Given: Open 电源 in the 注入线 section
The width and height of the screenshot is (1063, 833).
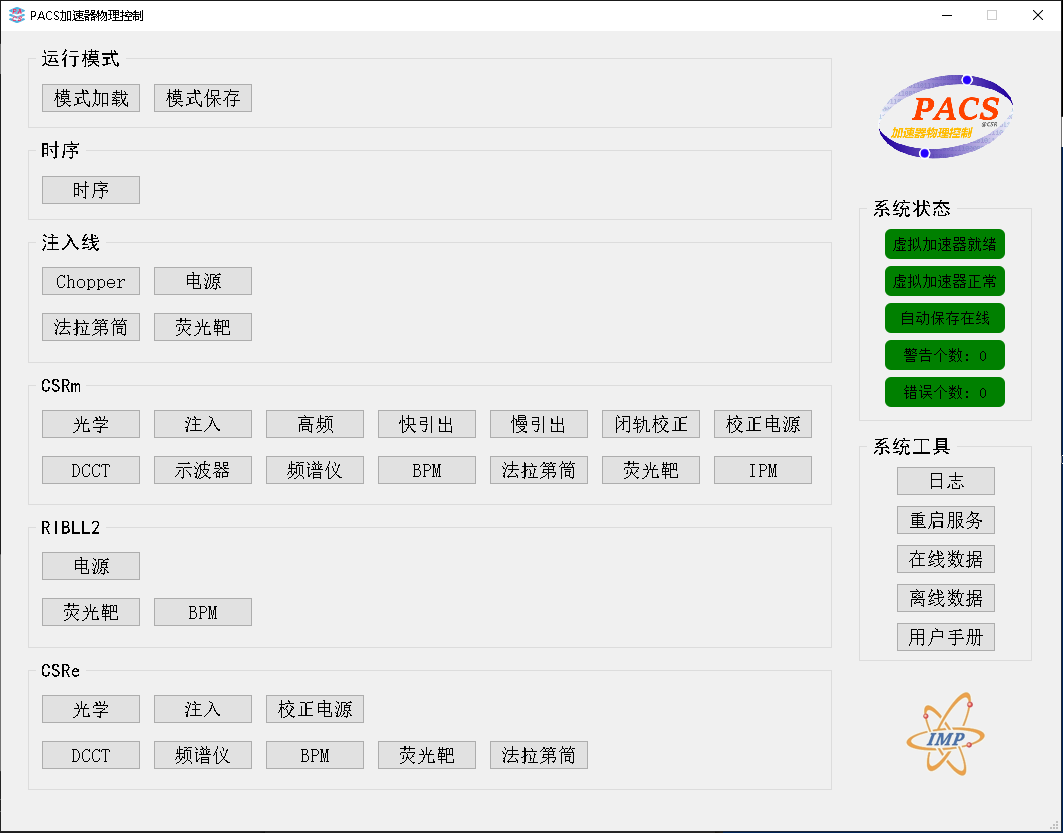Looking at the screenshot, I should (x=203, y=281).
